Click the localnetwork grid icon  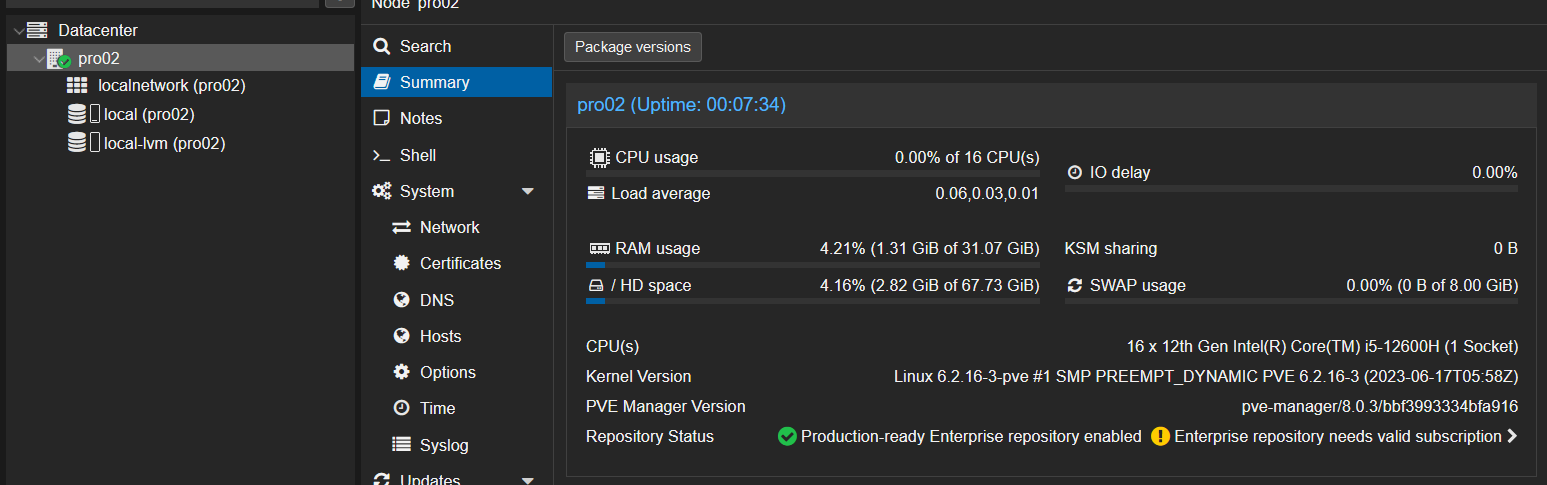(x=78, y=86)
